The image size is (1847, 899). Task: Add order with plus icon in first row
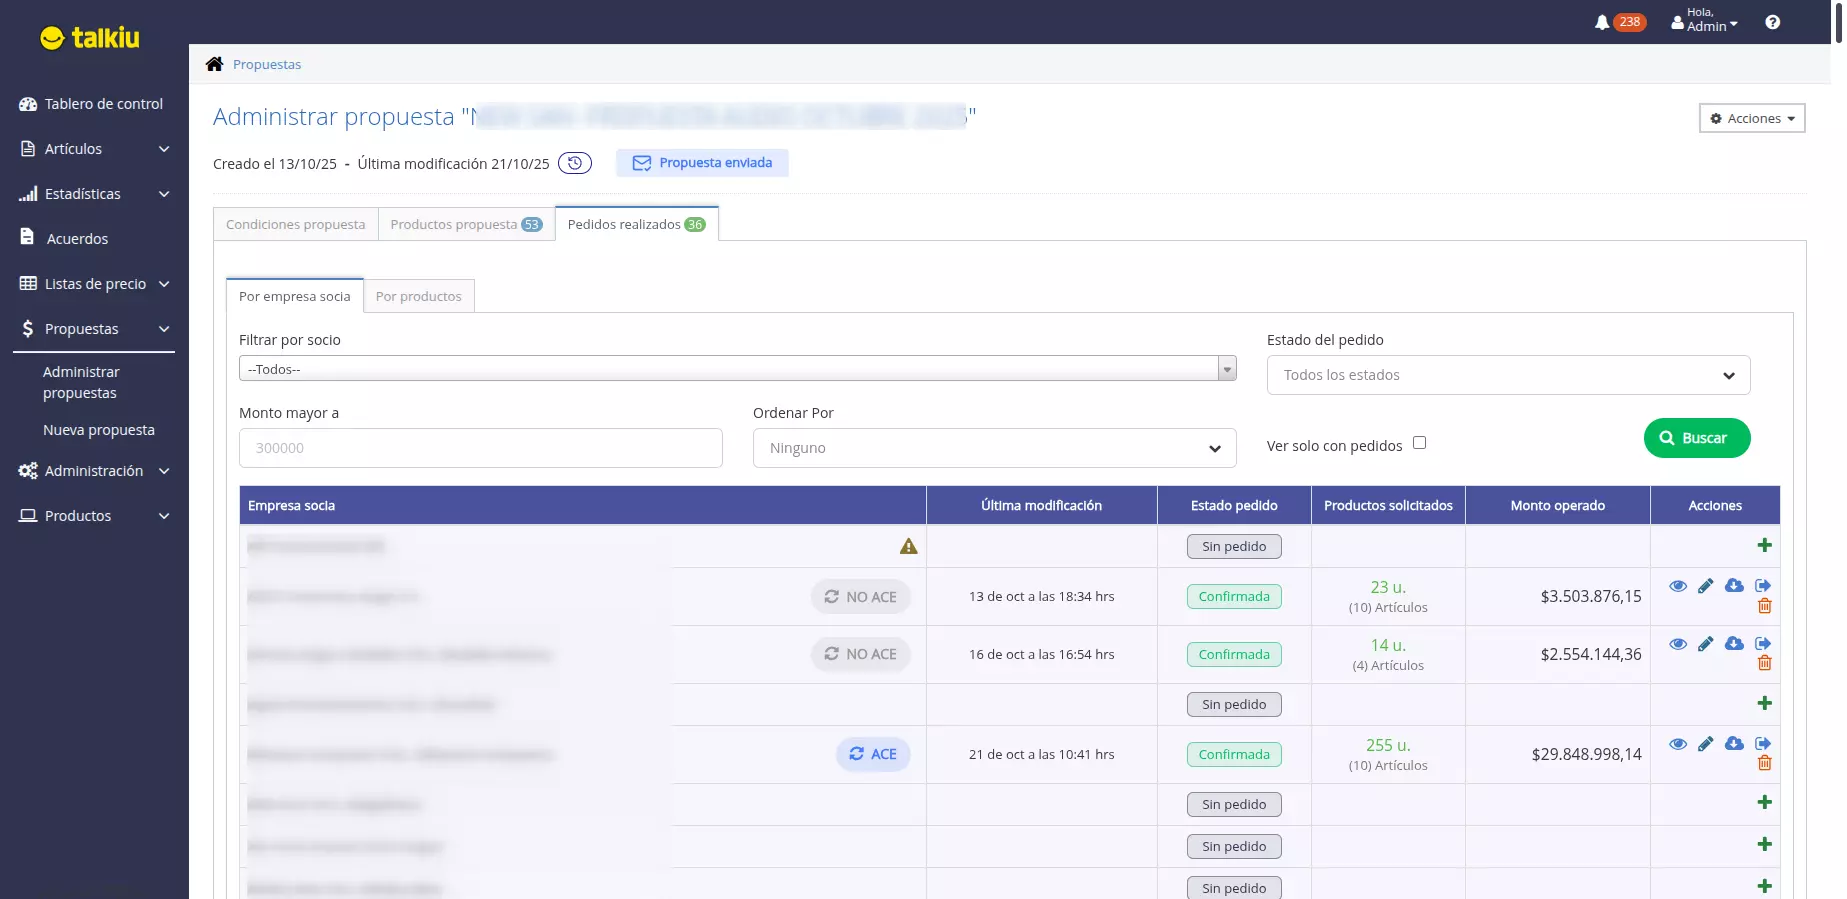1764,546
